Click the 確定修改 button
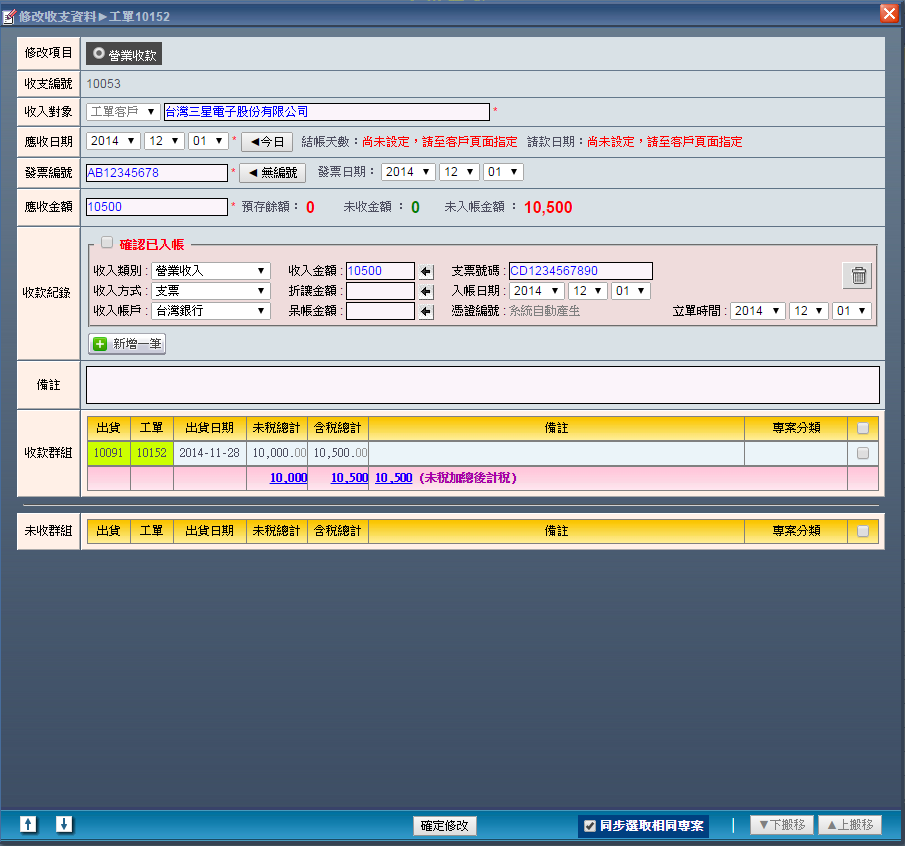Image resolution: width=905 pixels, height=846 pixels. tap(445, 826)
